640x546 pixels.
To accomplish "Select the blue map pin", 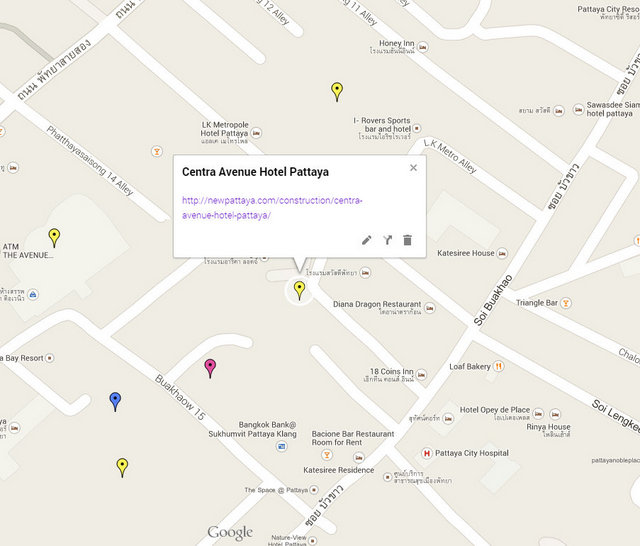I will click(116, 402).
